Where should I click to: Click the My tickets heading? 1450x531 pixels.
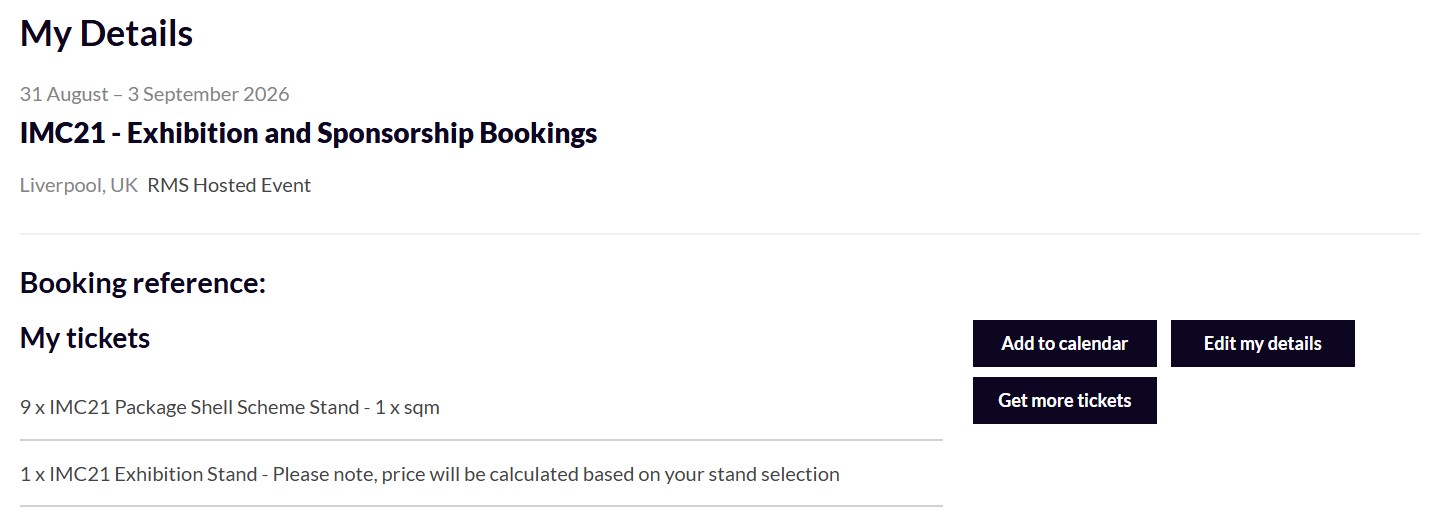click(x=85, y=338)
